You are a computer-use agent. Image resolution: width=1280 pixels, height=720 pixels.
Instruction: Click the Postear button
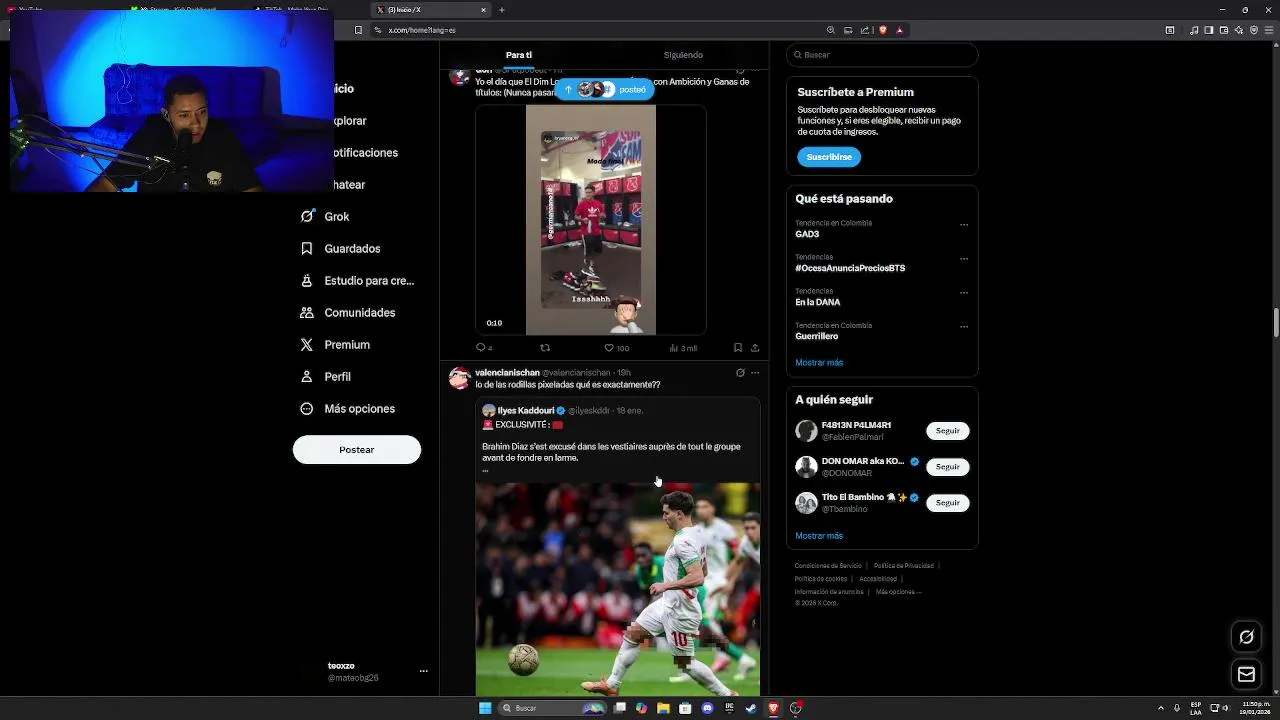(357, 450)
